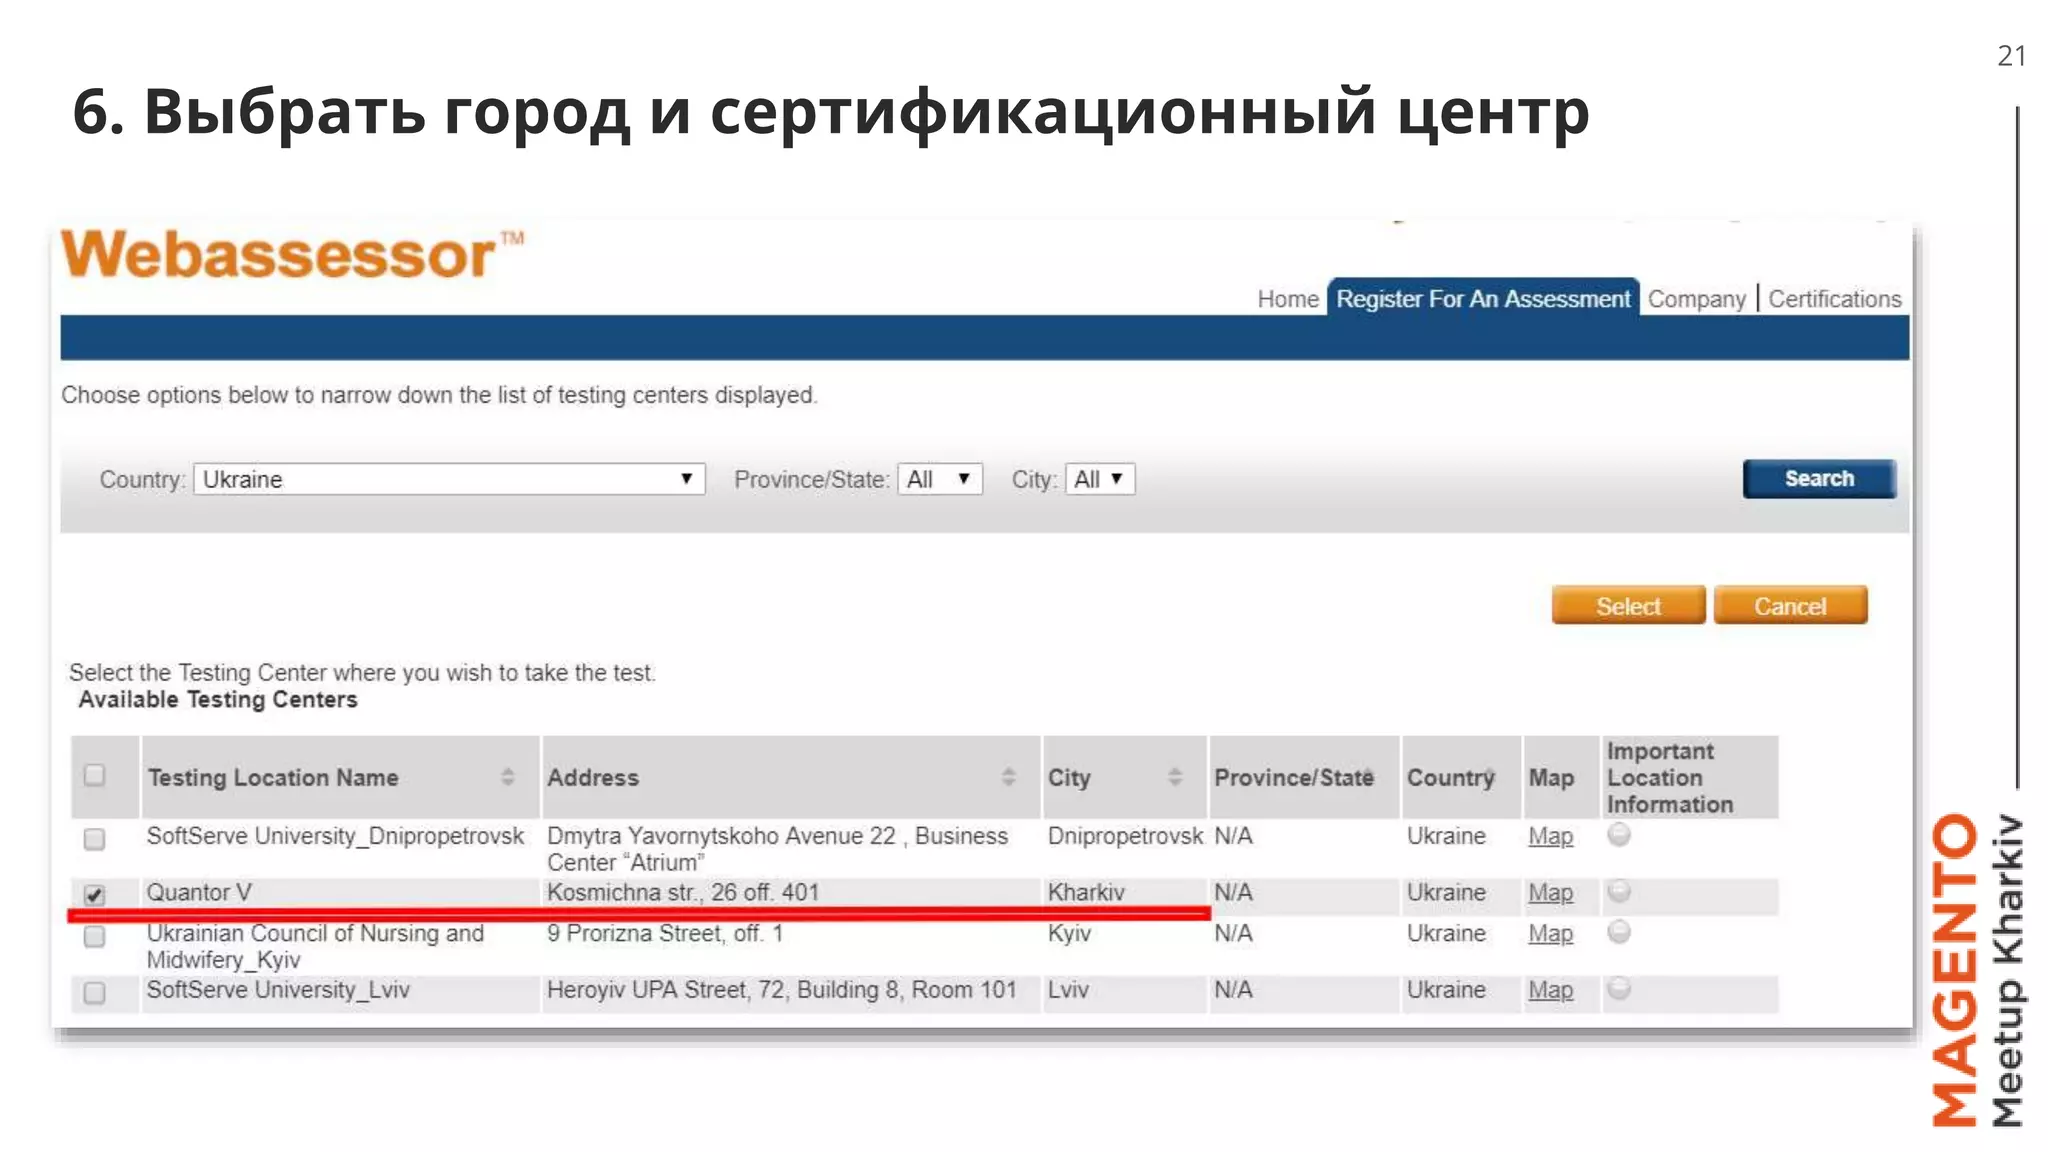The height and width of the screenshot is (1152, 2048).
Task: Open the Company tab
Action: pos(1696,299)
